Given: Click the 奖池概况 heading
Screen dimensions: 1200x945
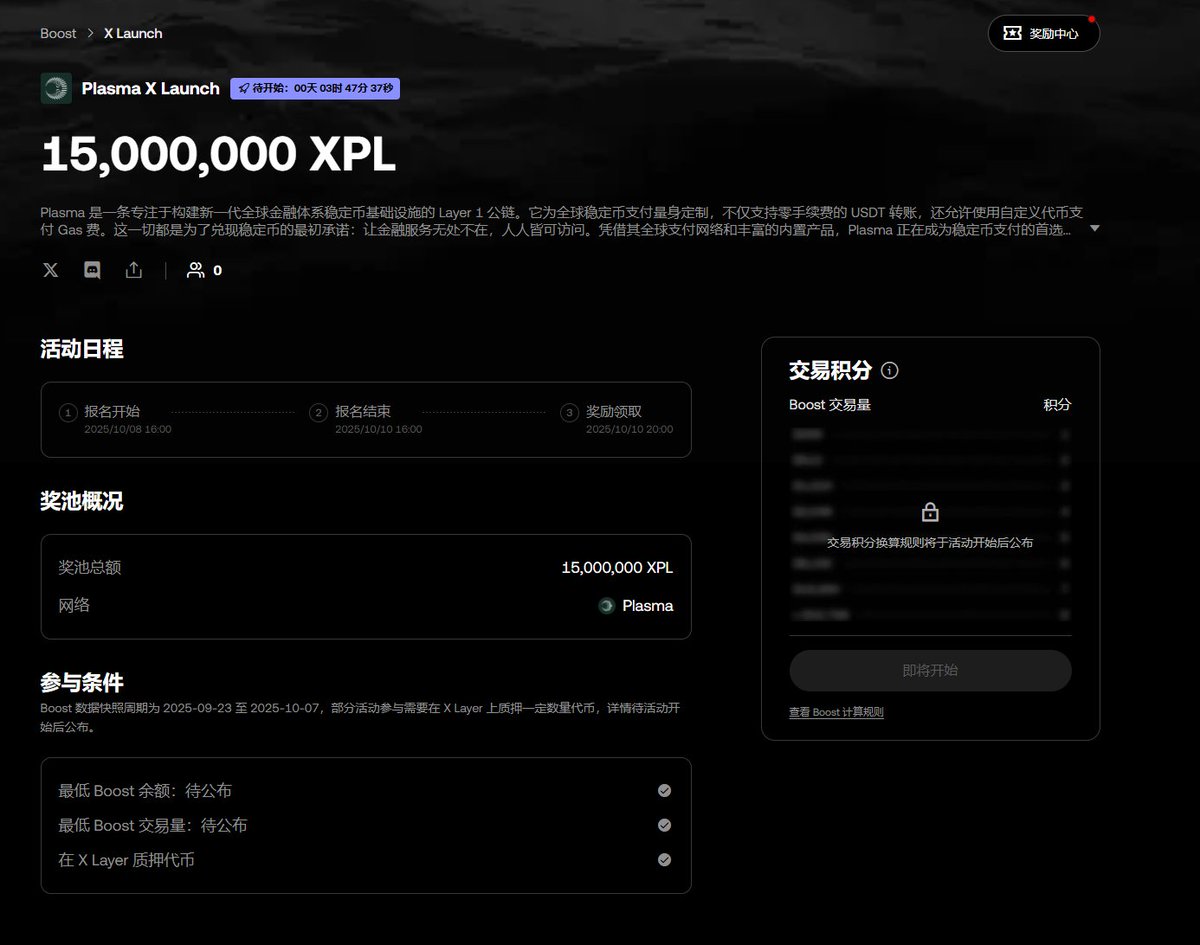Looking at the screenshot, I should [x=82, y=501].
